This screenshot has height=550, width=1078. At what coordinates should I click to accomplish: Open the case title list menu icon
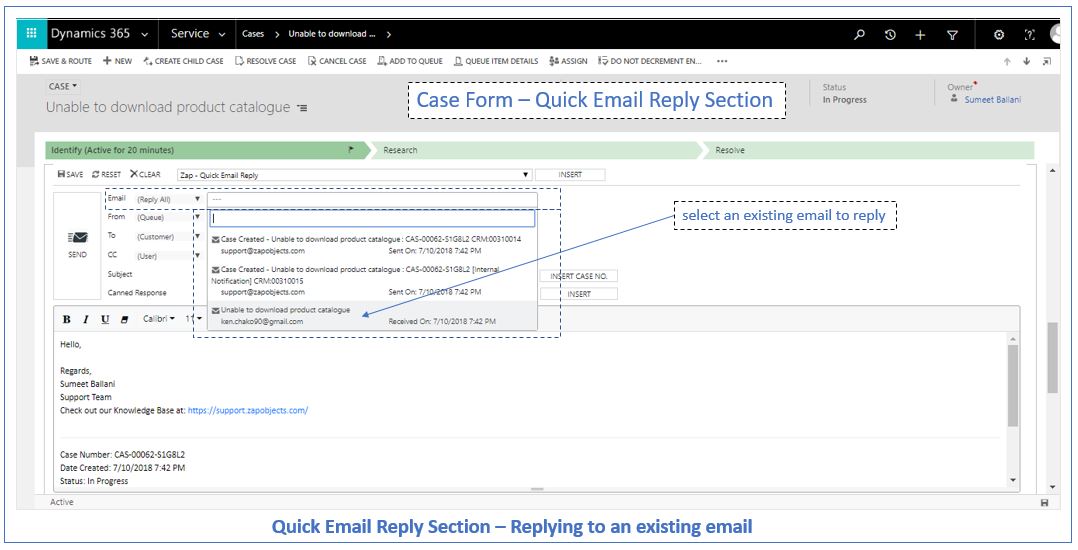tap(302, 108)
